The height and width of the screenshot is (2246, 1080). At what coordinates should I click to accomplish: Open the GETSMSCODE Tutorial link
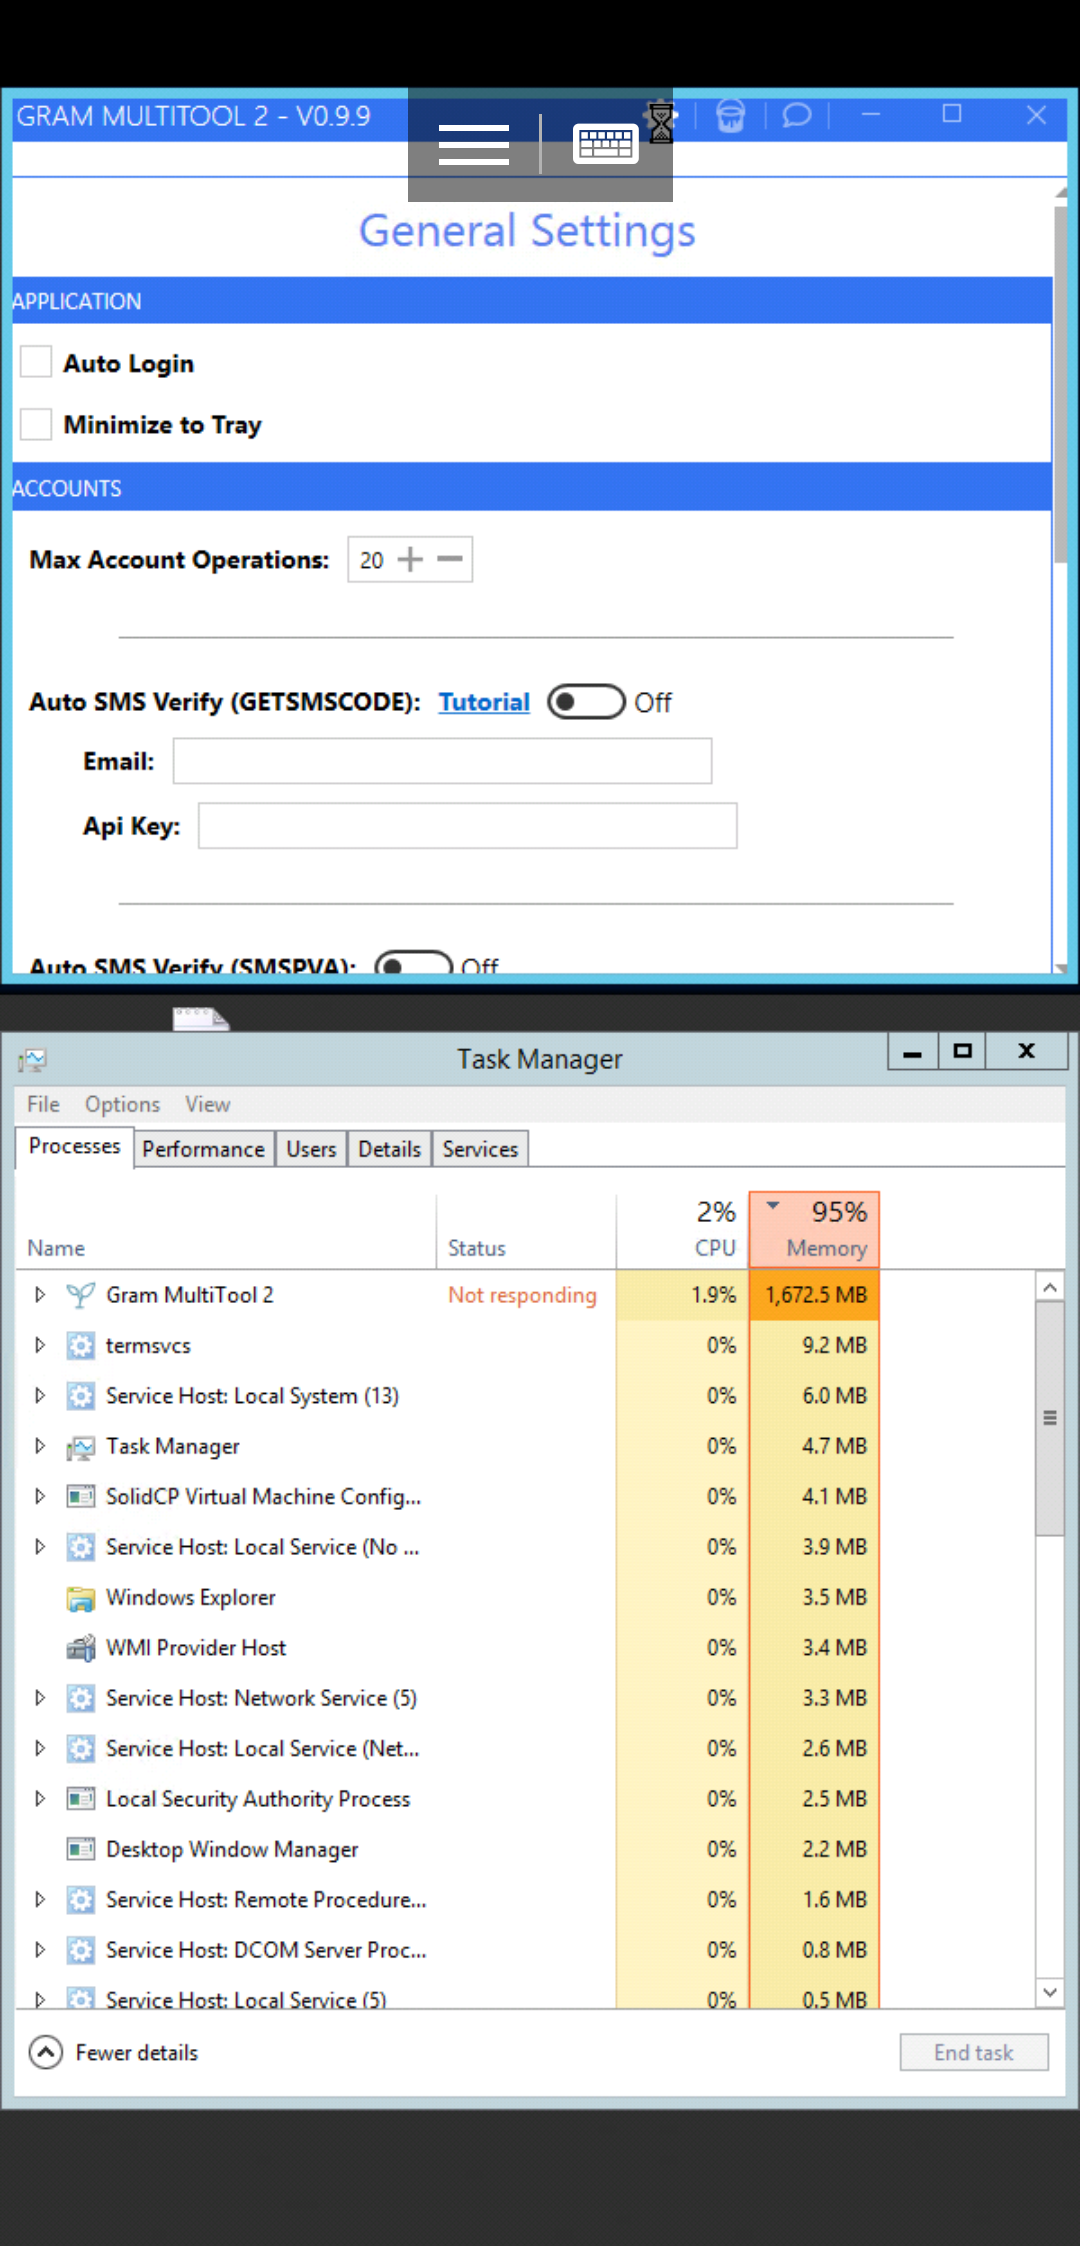[484, 702]
